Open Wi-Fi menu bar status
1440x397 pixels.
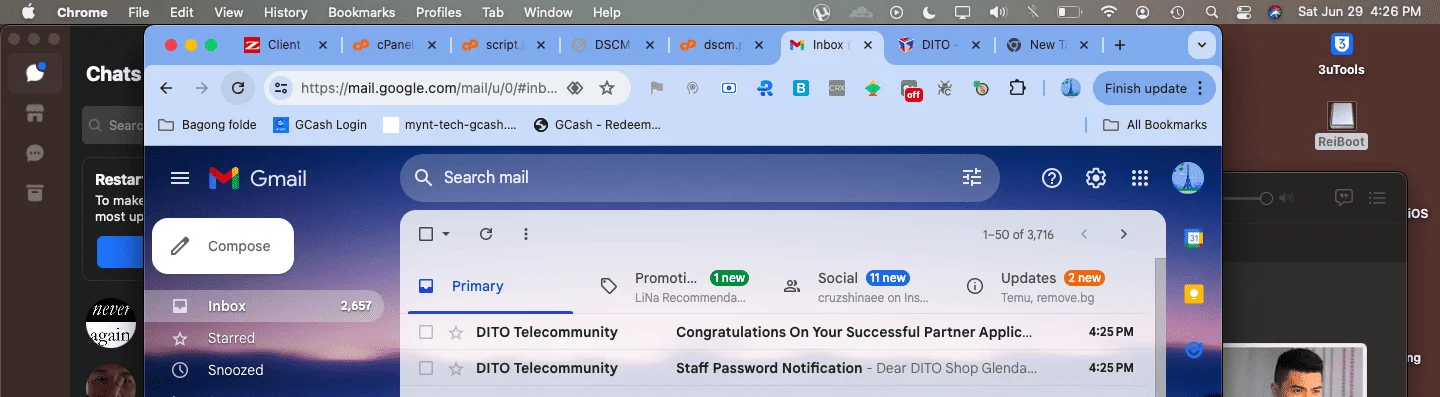tap(1108, 12)
